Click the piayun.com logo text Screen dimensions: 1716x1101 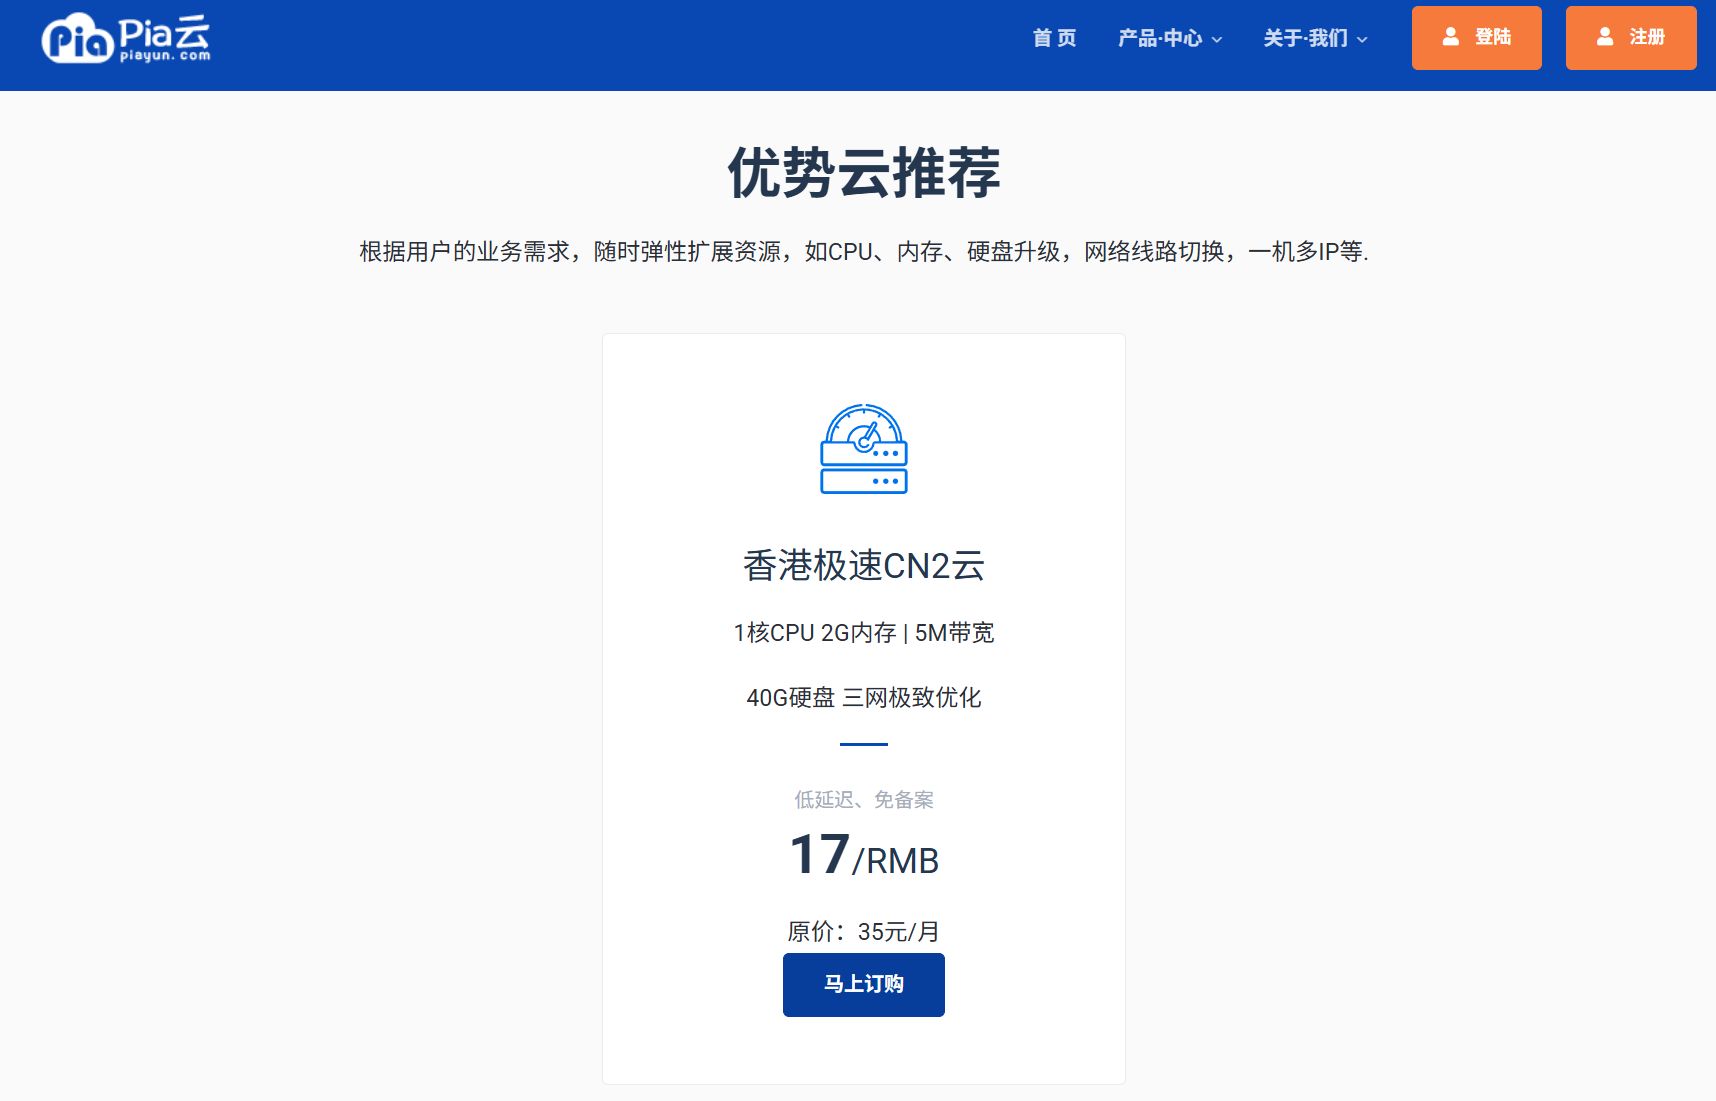pos(165,56)
